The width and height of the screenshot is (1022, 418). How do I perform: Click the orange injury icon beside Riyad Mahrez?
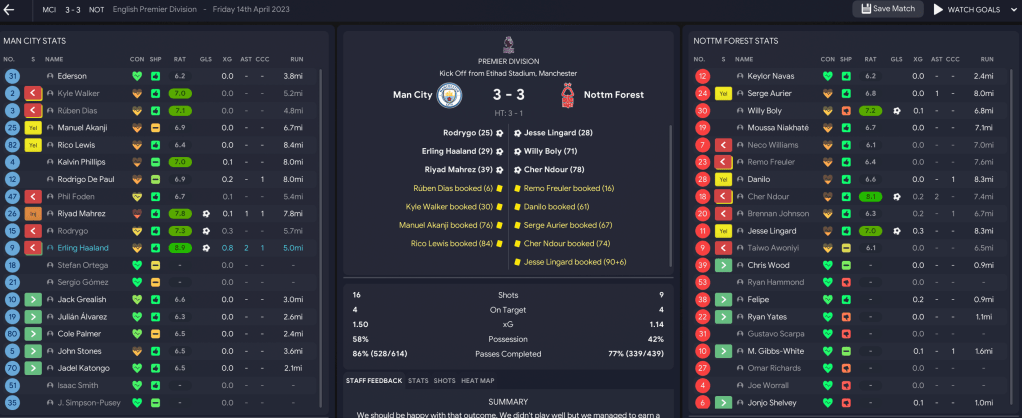click(x=33, y=213)
